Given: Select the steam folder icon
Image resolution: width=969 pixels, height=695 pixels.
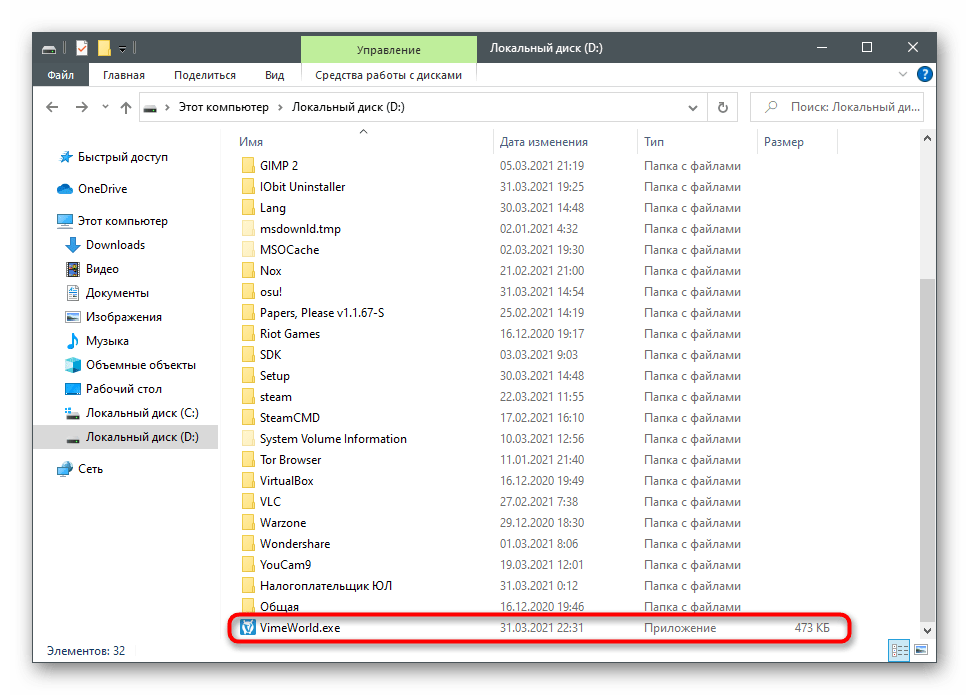Looking at the screenshot, I should point(248,396).
